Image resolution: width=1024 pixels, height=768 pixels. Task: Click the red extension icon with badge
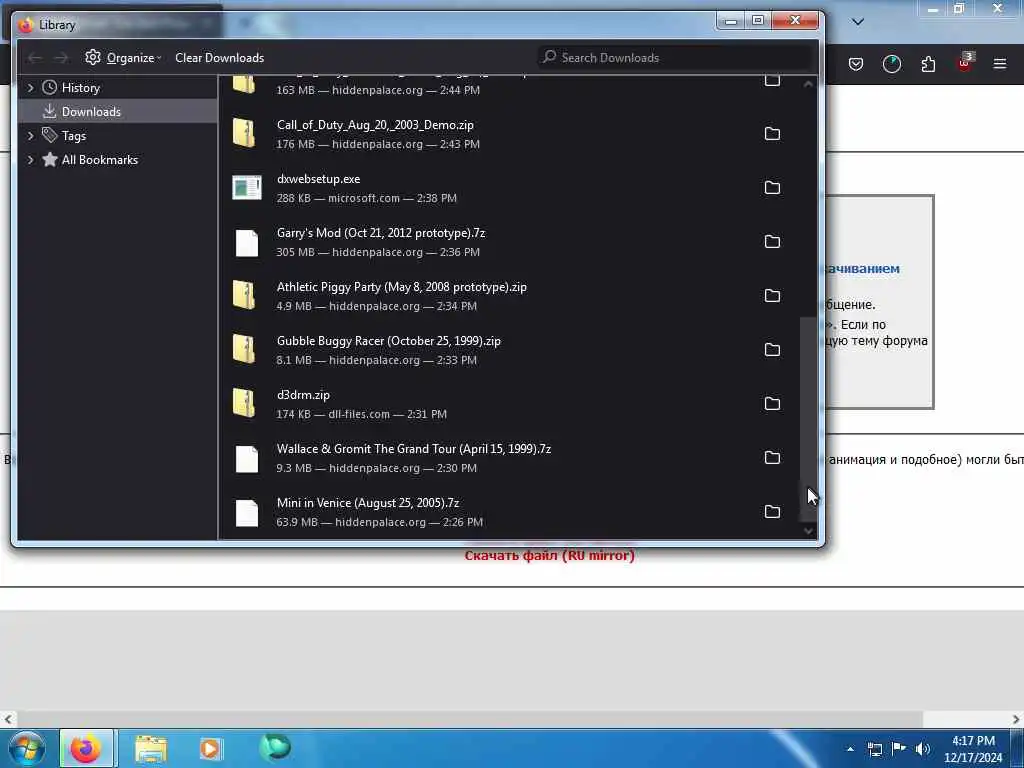pyautogui.click(x=965, y=63)
